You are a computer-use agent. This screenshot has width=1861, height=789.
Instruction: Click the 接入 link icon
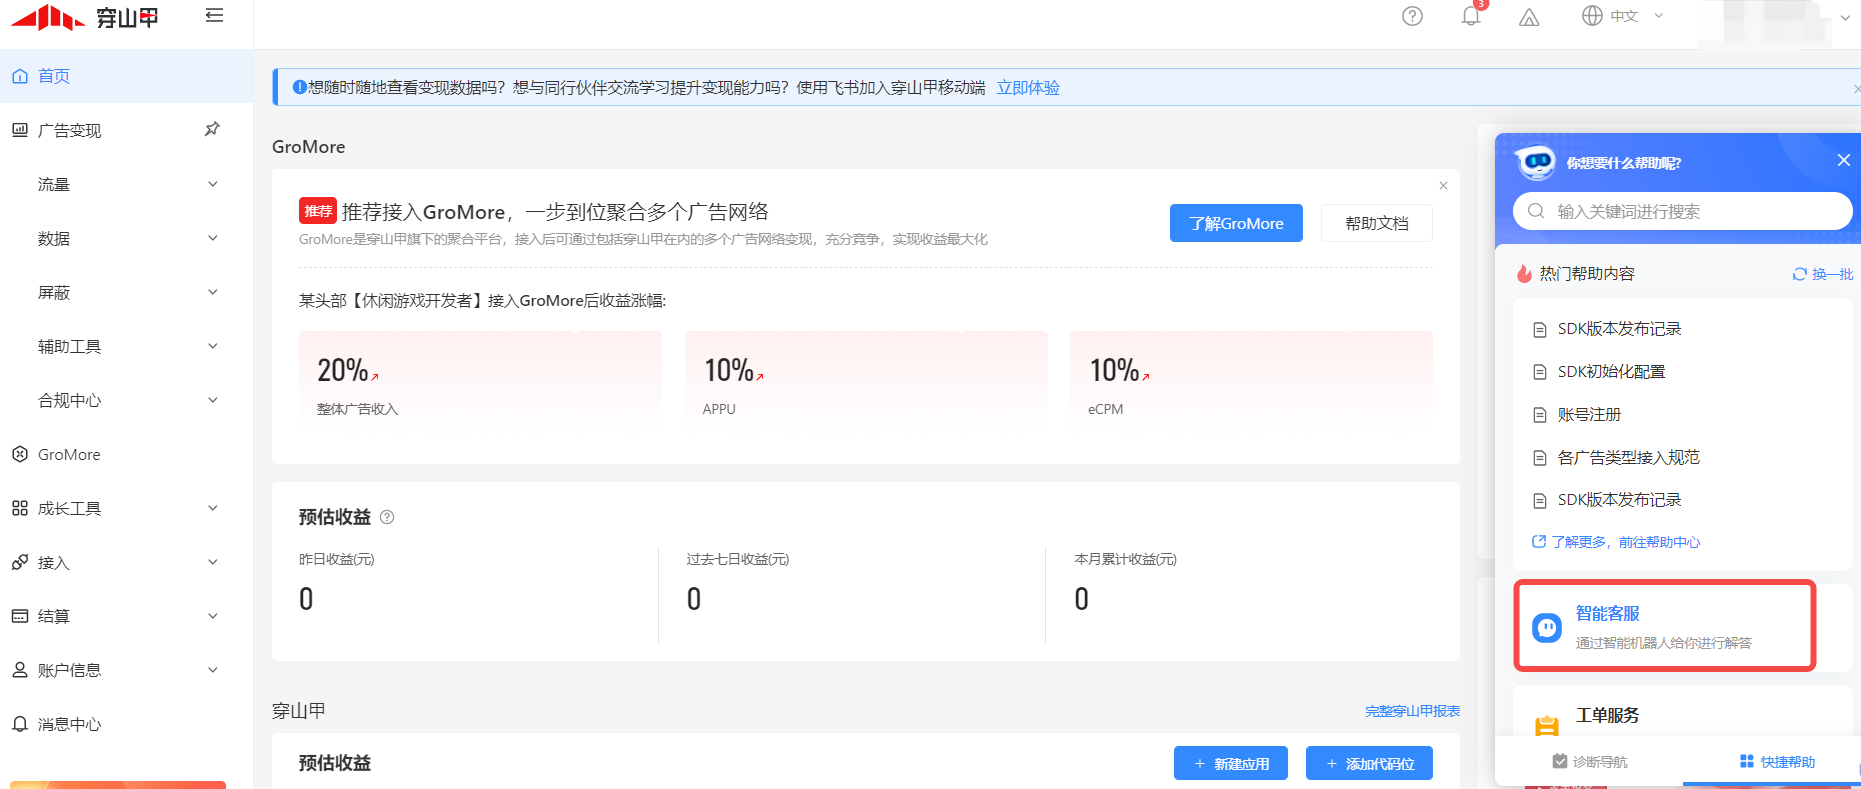(x=20, y=562)
